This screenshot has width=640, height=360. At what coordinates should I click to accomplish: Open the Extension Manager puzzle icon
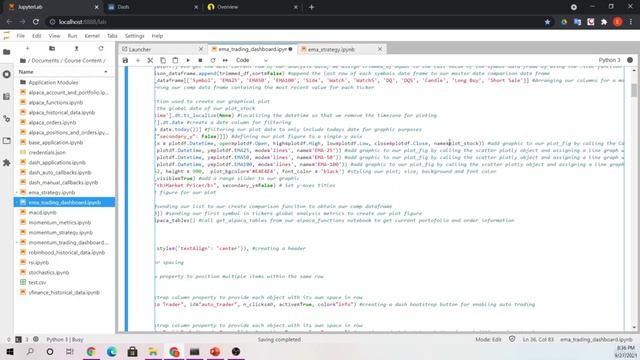point(7,163)
